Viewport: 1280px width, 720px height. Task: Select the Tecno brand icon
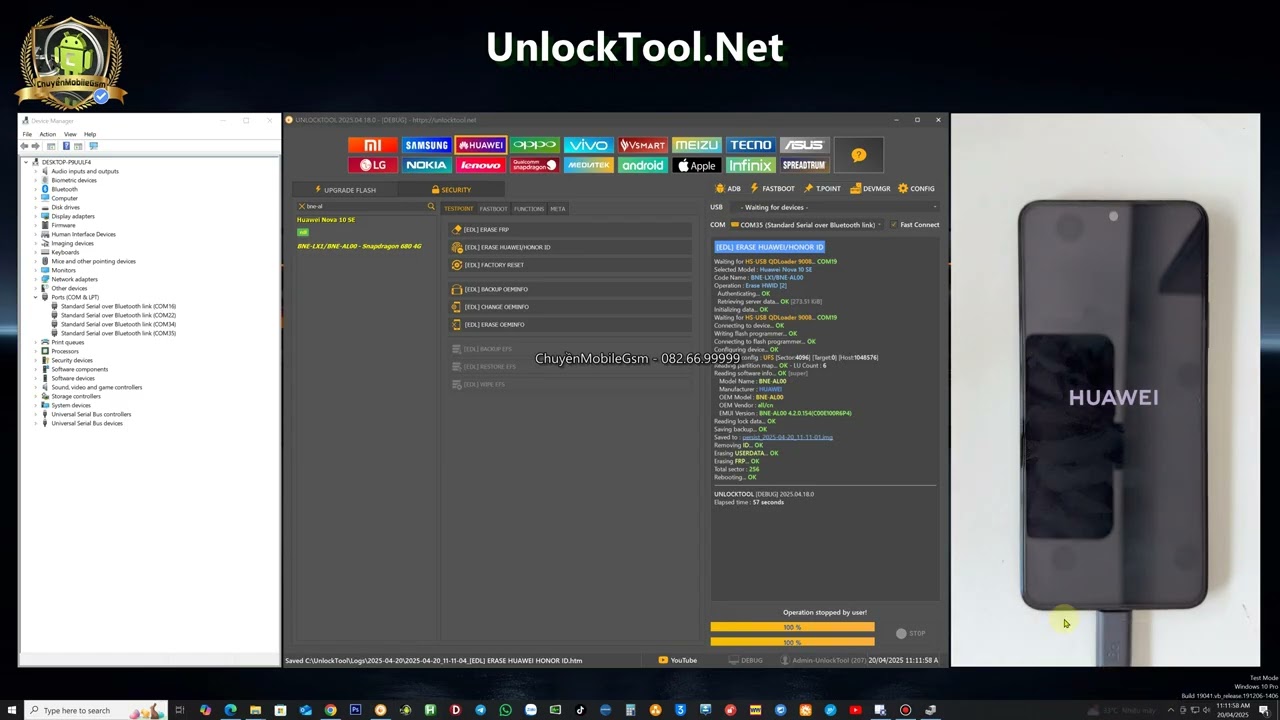pyautogui.click(x=750, y=145)
